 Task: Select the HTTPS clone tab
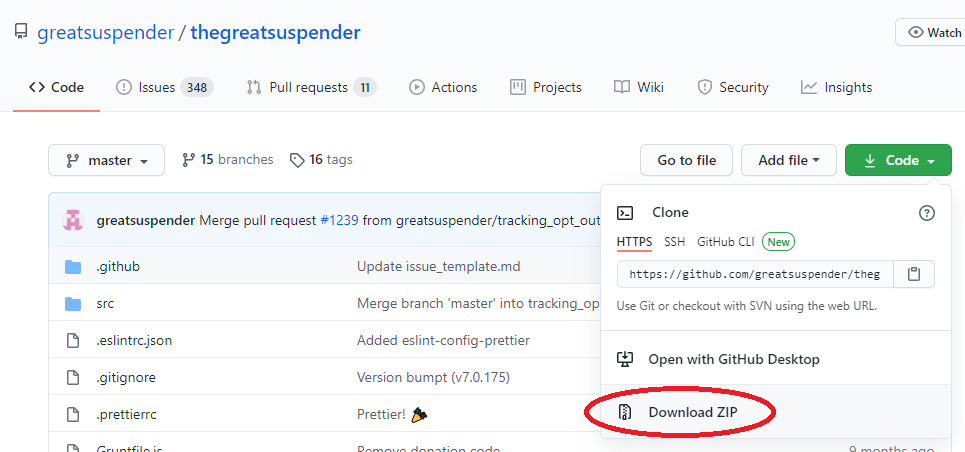635,242
